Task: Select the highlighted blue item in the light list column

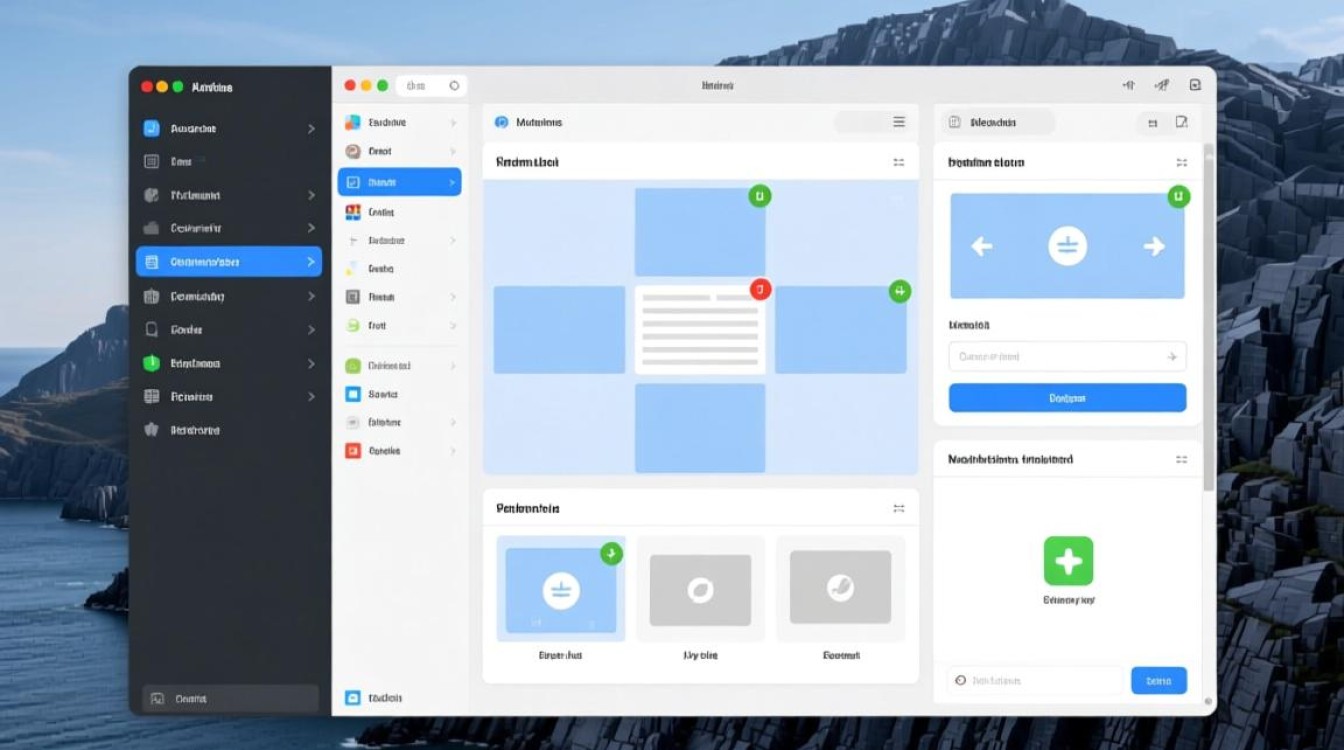Action: pos(399,182)
